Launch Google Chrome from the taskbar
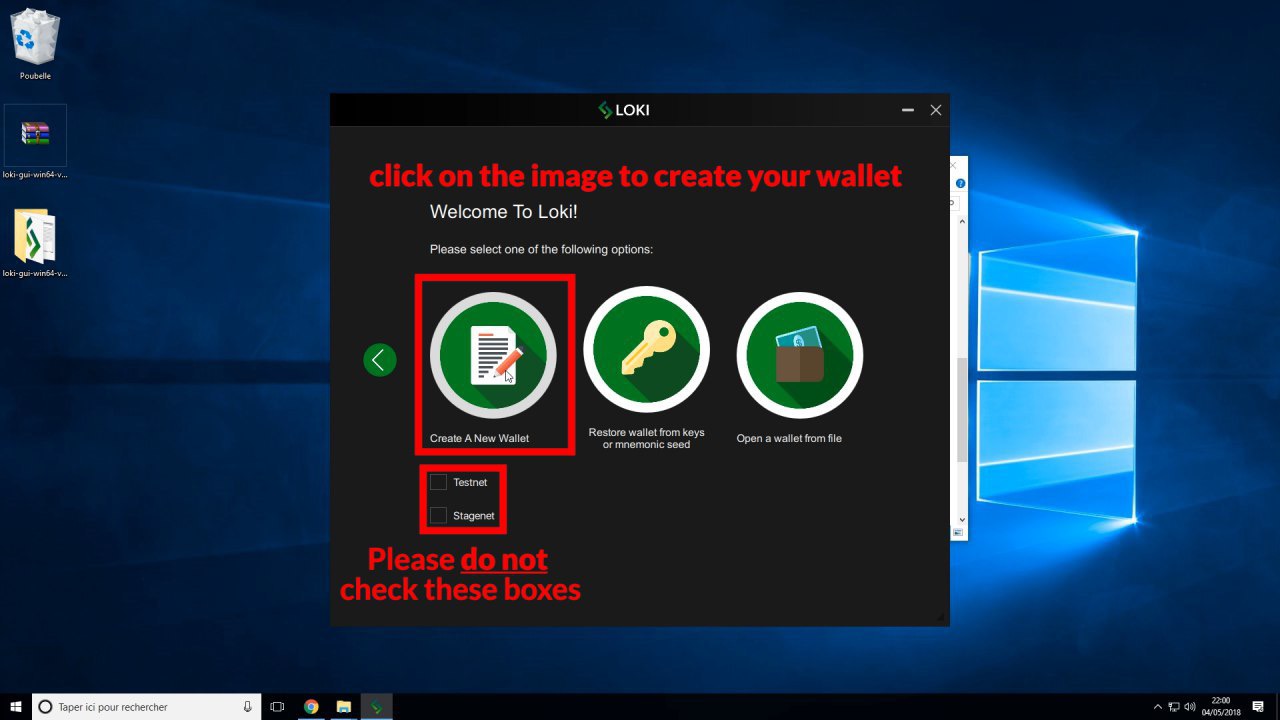This screenshot has width=1280, height=720. 311,706
